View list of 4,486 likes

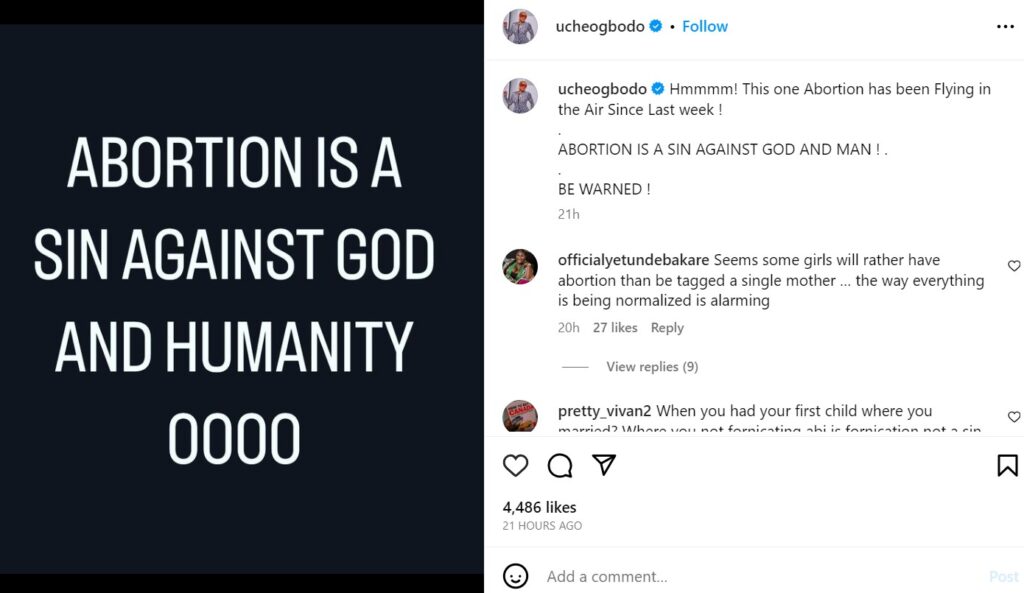[x=539, y=507]
